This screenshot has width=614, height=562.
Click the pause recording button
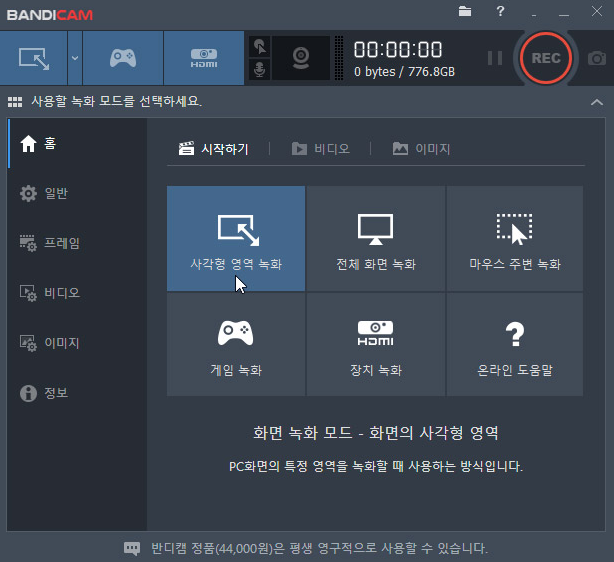coord(495,58)
